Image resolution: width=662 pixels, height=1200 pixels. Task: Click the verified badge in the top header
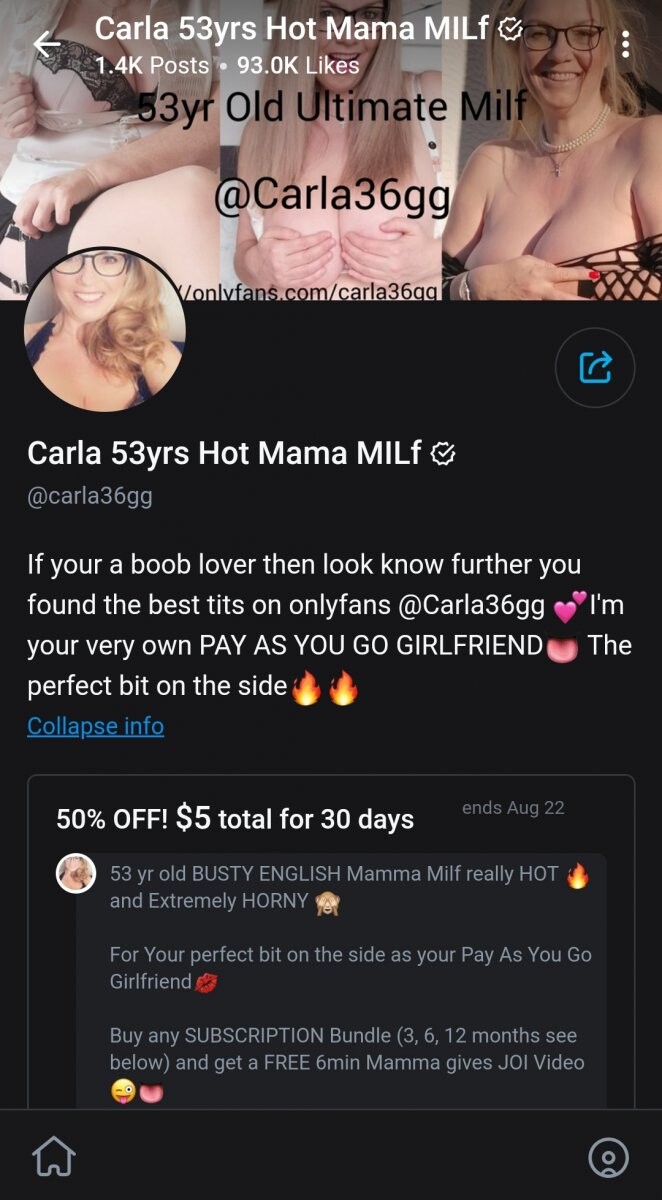tap(509, 30)
